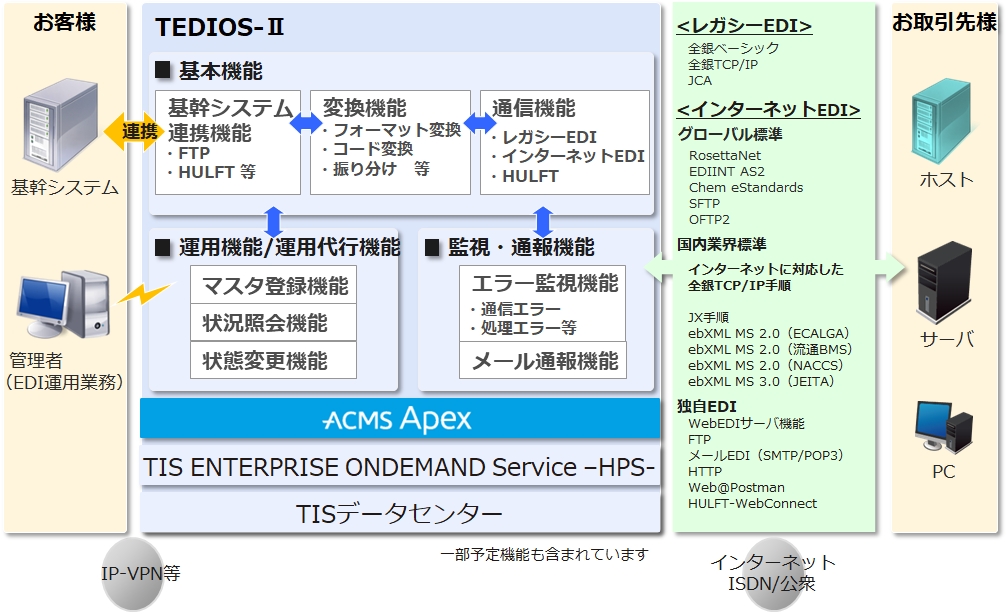Click the ・振り分け 等 bullet
The height and width of the screenshot is (614, 1008).
tap(375, 169)
